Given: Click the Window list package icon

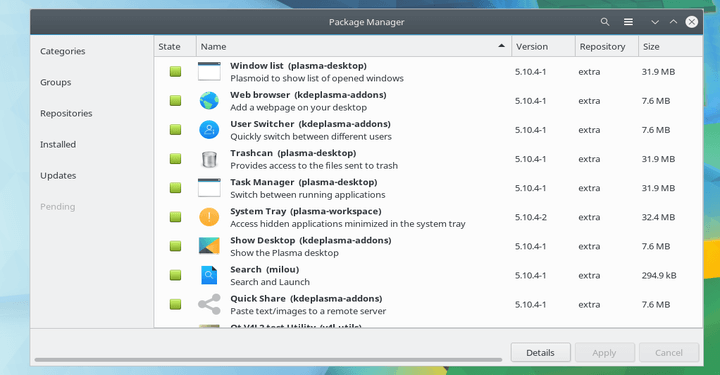Looking at the screenshot, I should [x=209, y=72].
